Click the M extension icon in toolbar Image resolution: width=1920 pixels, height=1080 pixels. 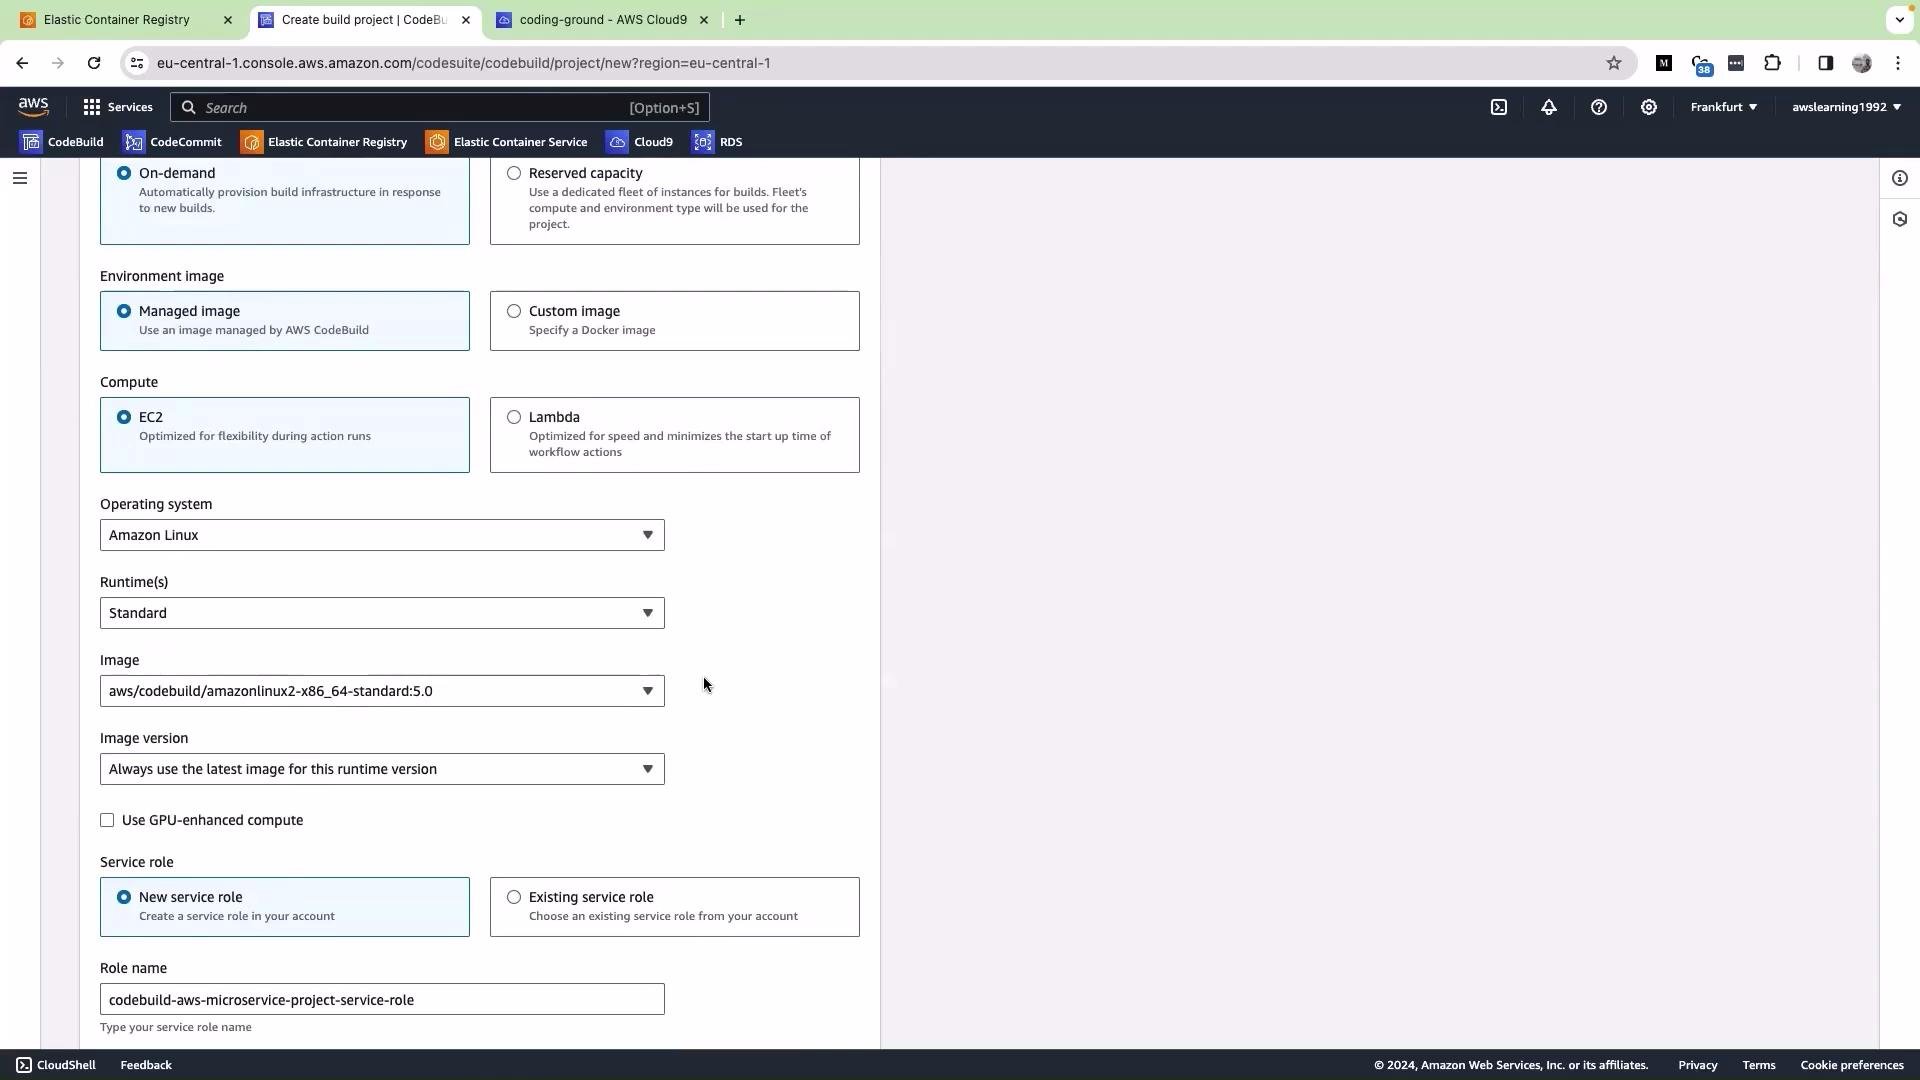click(1664, 63)
